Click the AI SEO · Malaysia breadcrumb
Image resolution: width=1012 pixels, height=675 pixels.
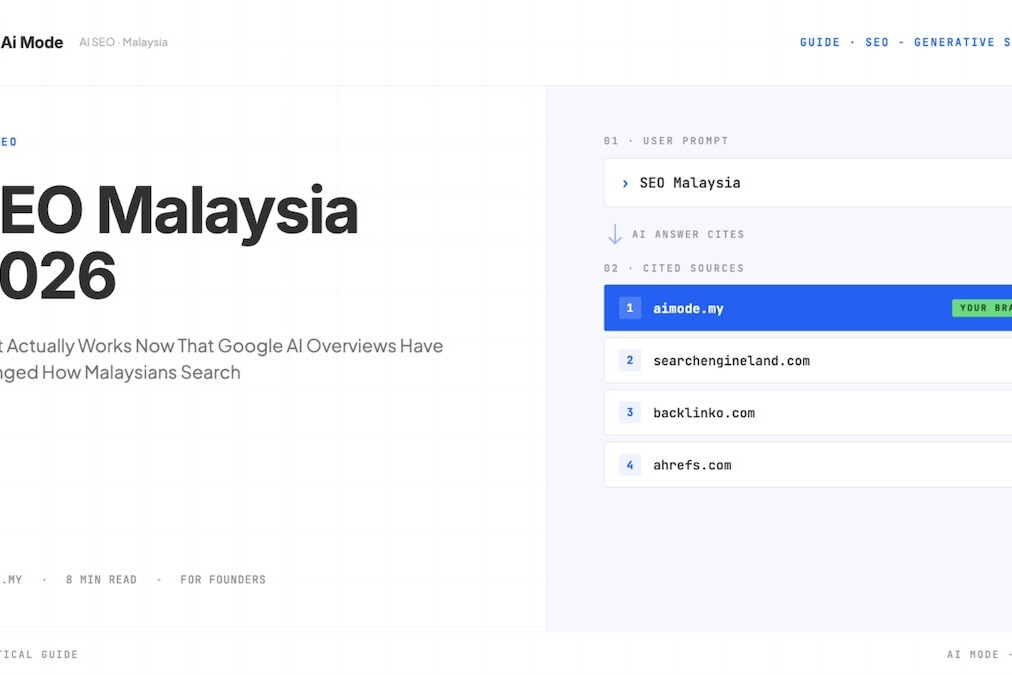(x=123, y=42)
